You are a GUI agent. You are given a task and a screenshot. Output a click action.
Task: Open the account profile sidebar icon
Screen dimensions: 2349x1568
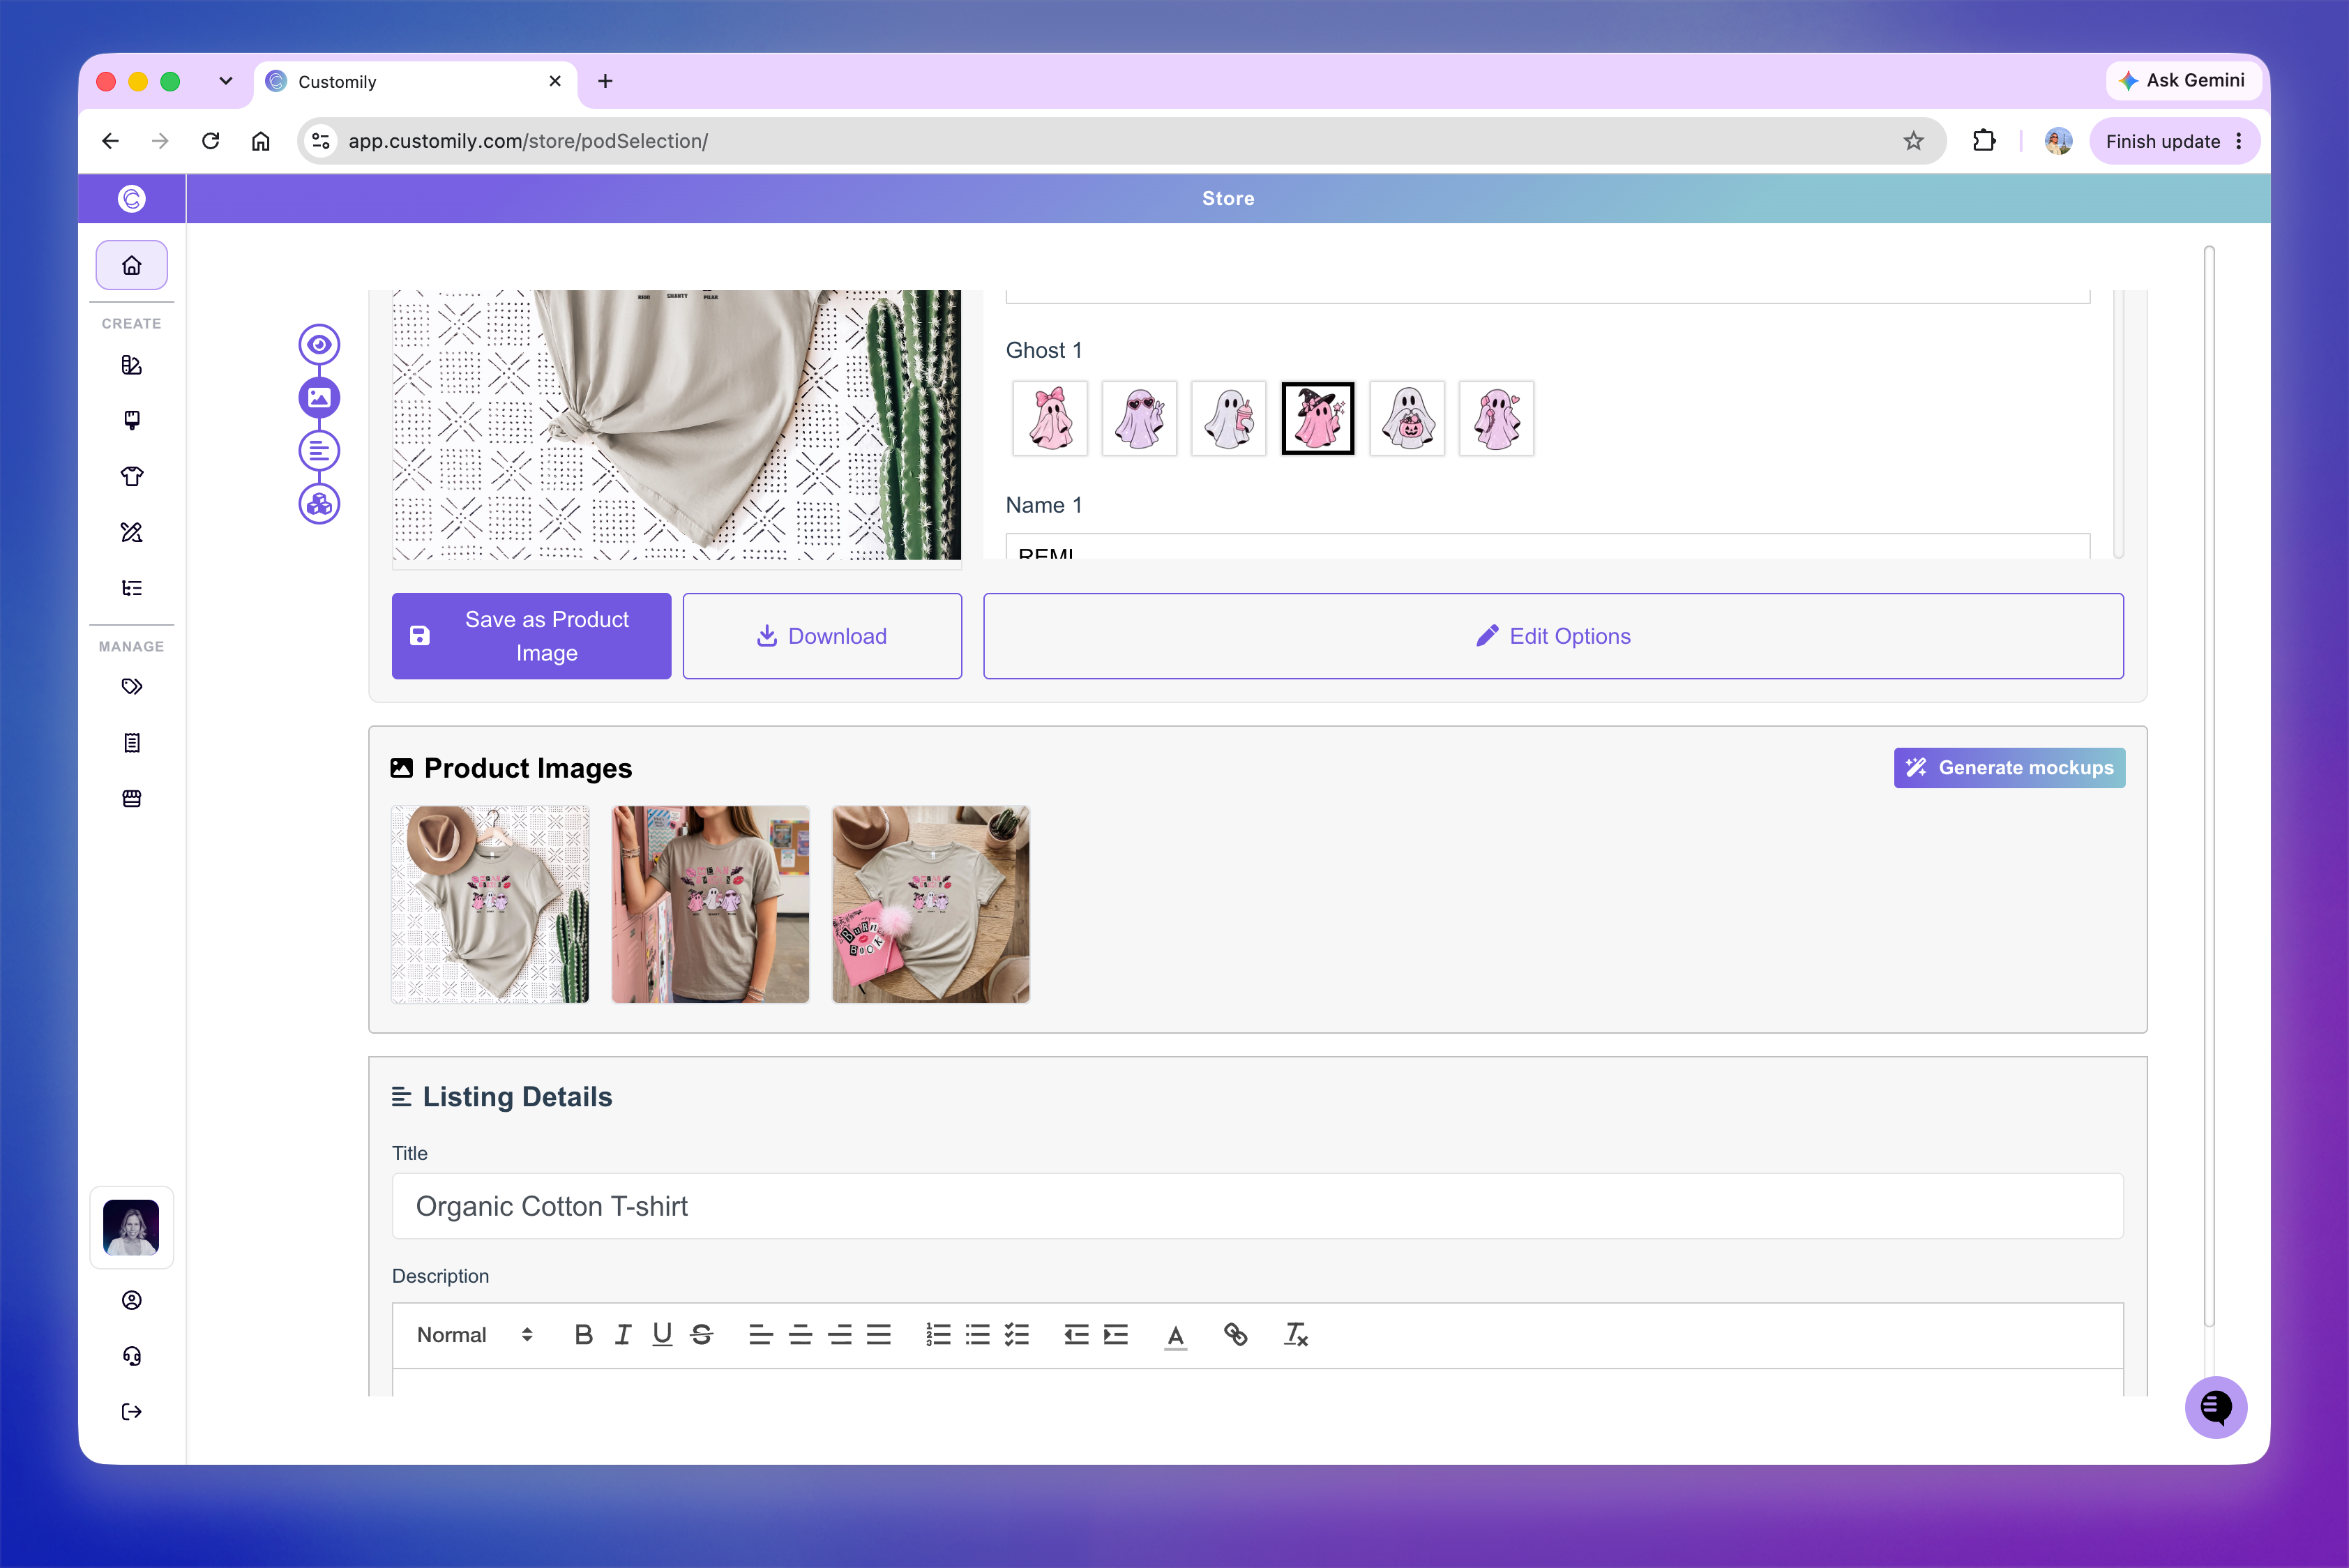click(131, 1300)
